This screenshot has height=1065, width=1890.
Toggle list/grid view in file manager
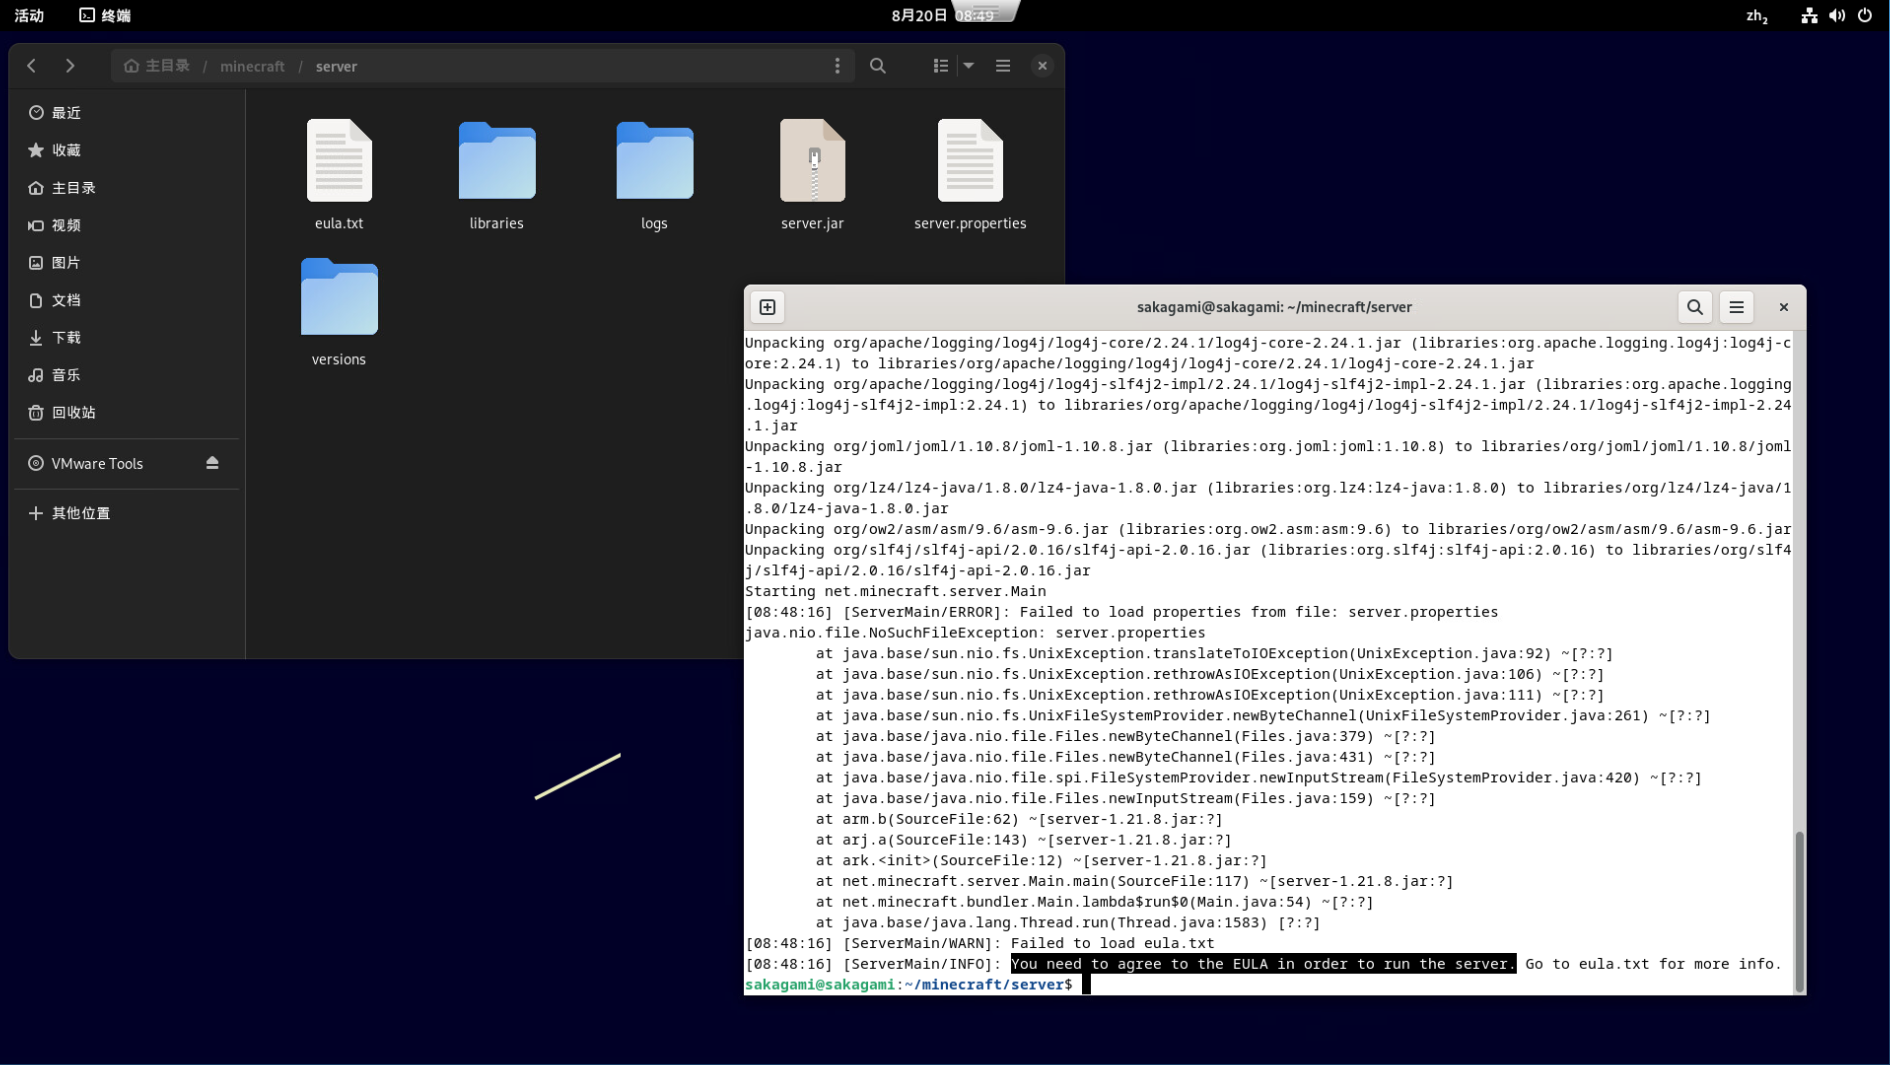tap(940, 66)
